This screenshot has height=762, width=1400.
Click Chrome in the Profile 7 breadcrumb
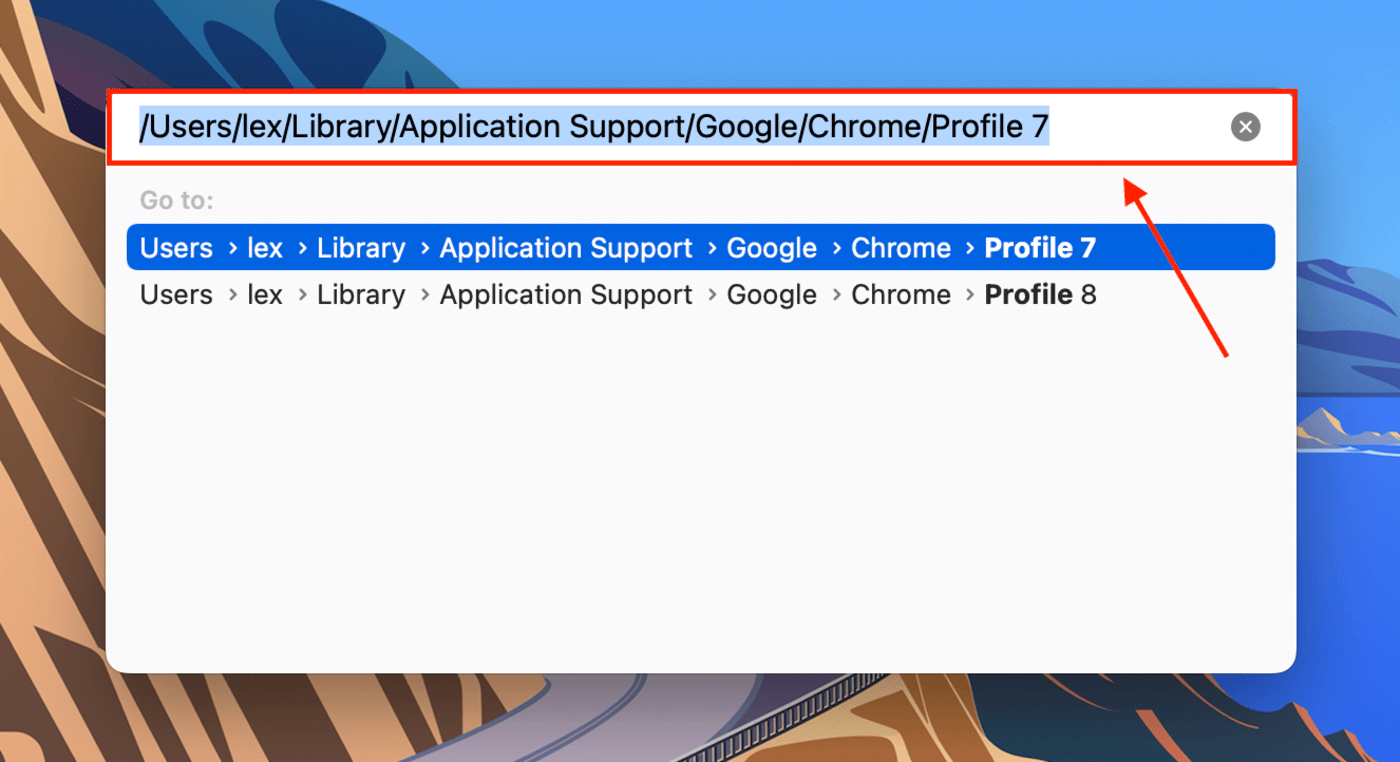901,247
